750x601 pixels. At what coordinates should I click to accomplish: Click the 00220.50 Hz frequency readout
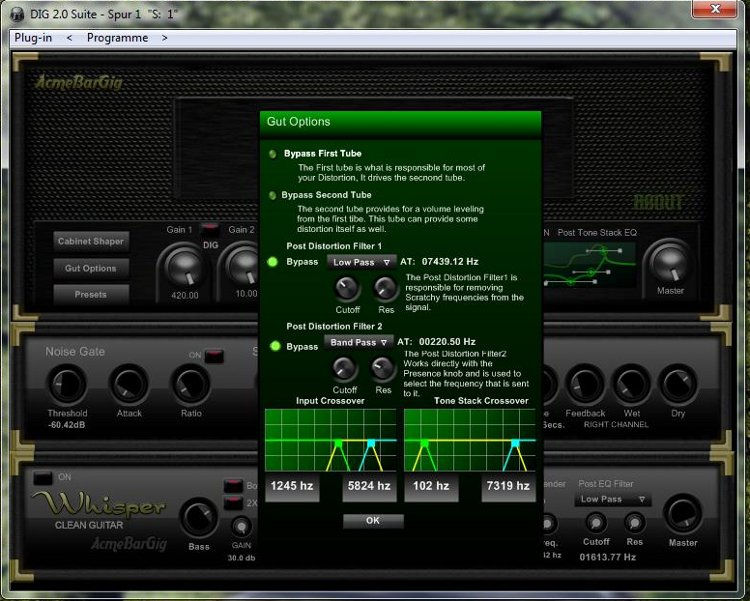click(447, 342)
